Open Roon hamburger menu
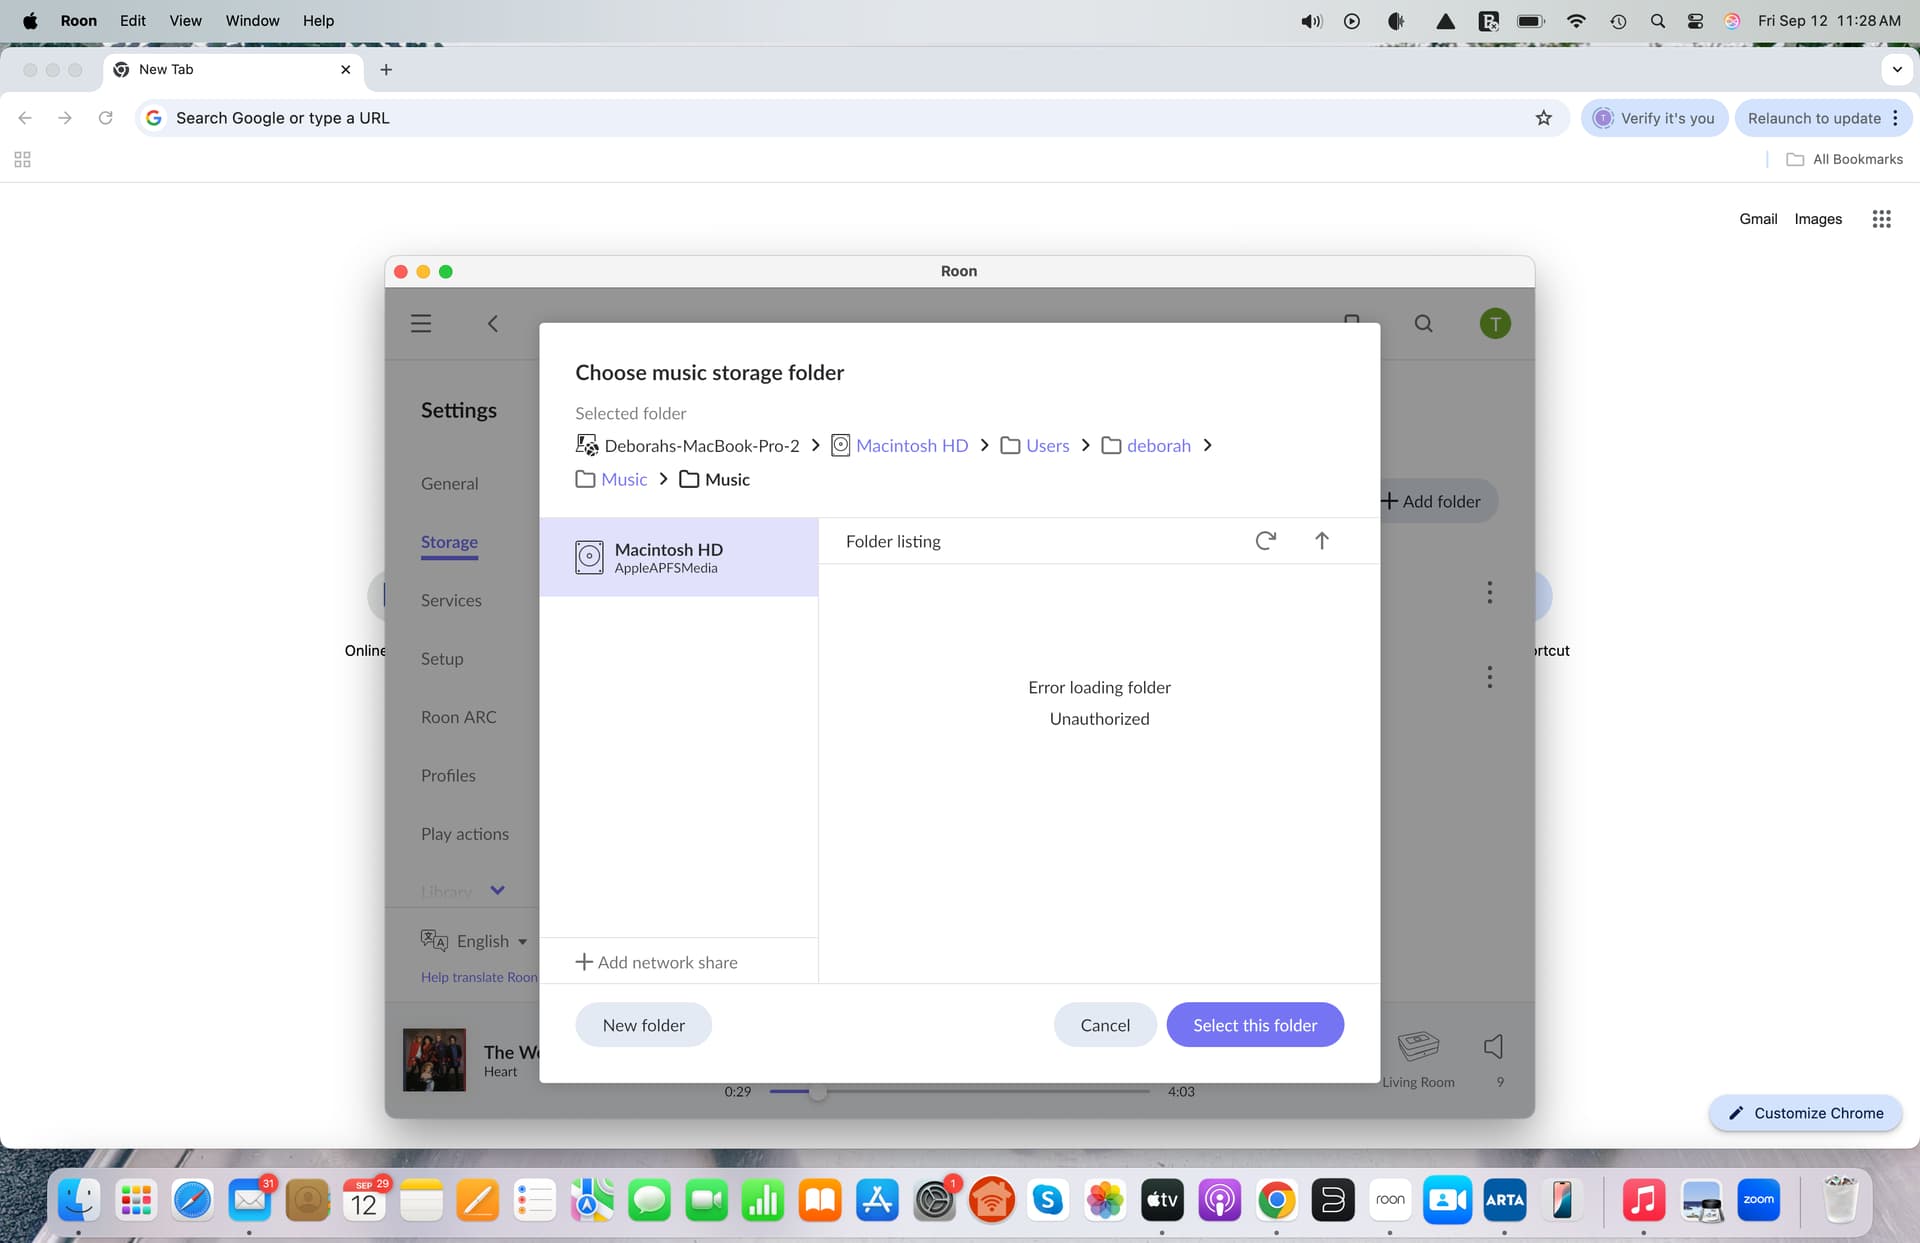The height and width of the screenshot is (1243, 1920). (421, 323)
